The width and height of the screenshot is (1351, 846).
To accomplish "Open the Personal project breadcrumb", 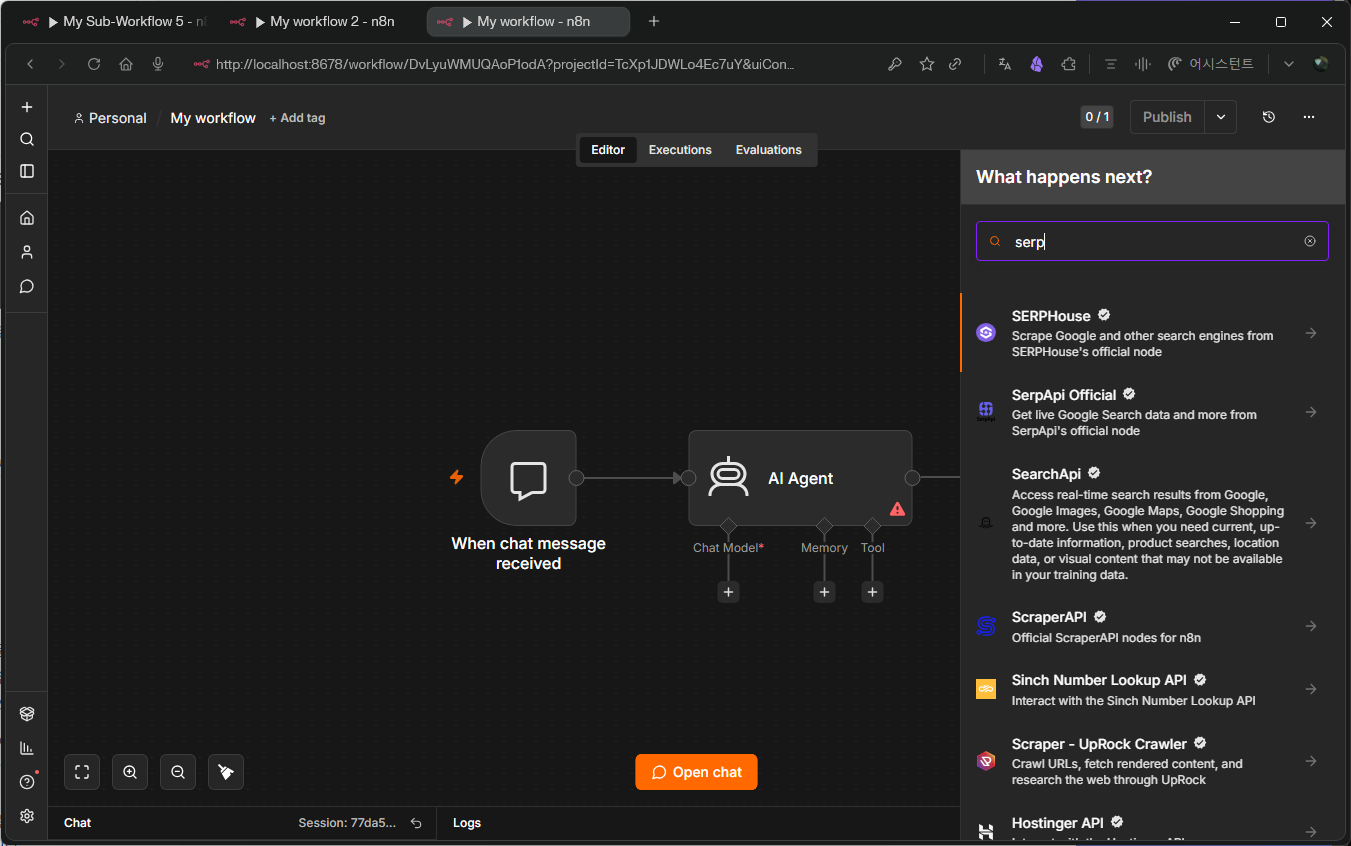I will (x=110, y=118).
